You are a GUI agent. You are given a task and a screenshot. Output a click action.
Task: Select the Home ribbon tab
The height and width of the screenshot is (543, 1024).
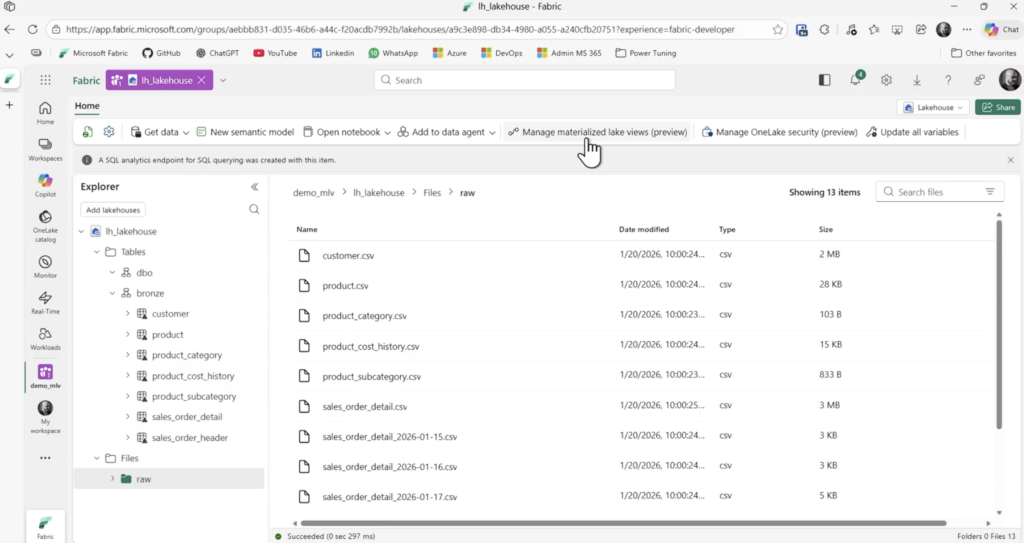click(x=87, y=105)
